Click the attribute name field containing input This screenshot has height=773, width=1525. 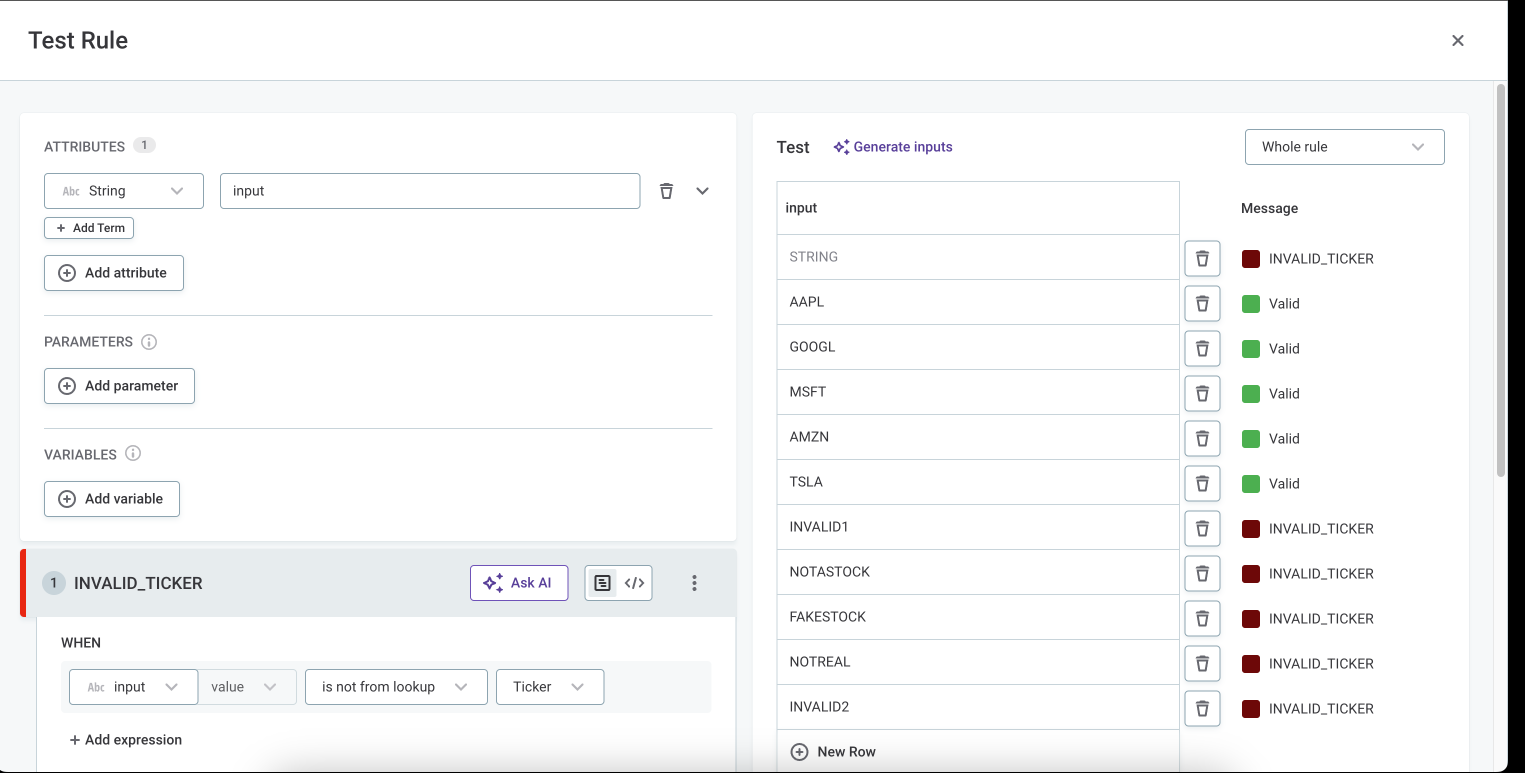pos(429,191)
